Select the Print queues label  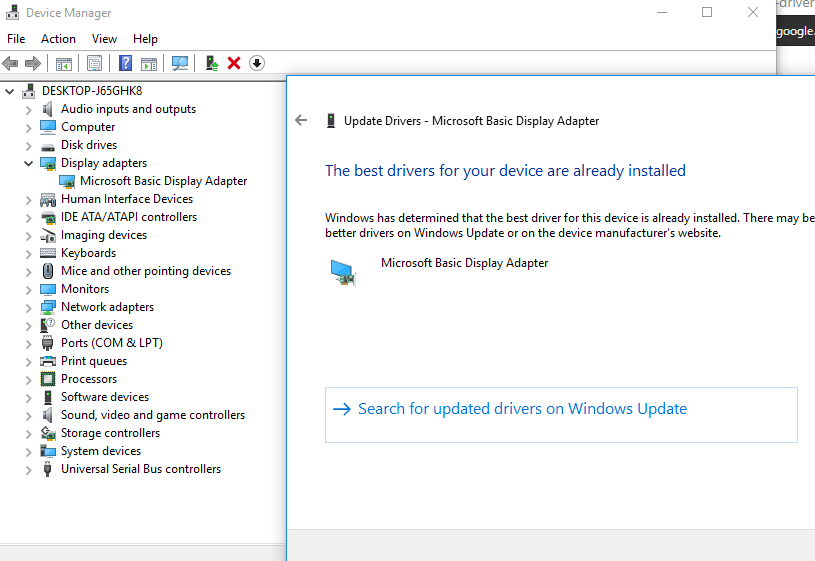94,361
